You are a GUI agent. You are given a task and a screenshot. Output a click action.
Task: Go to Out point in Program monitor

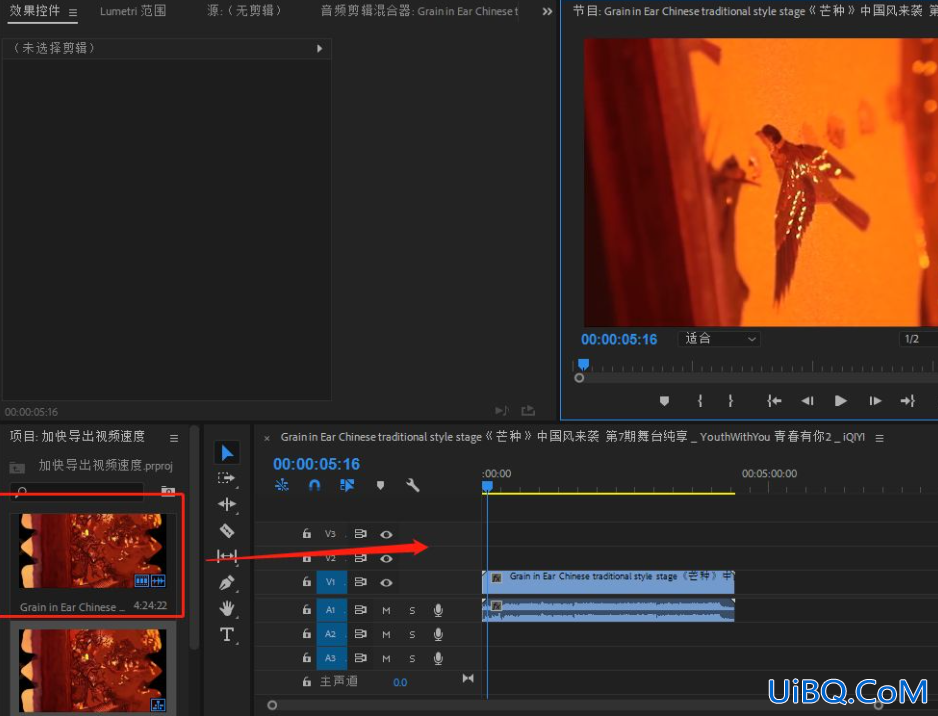907,401
